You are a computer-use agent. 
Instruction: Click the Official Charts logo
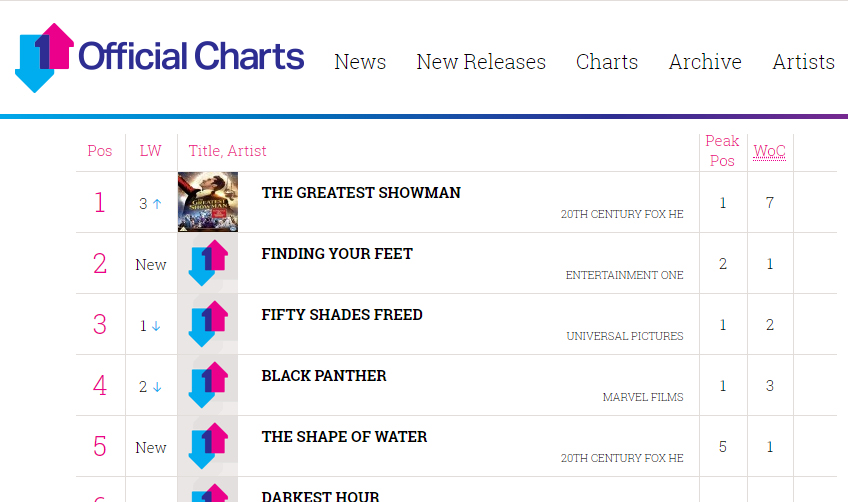click(160, 57)
